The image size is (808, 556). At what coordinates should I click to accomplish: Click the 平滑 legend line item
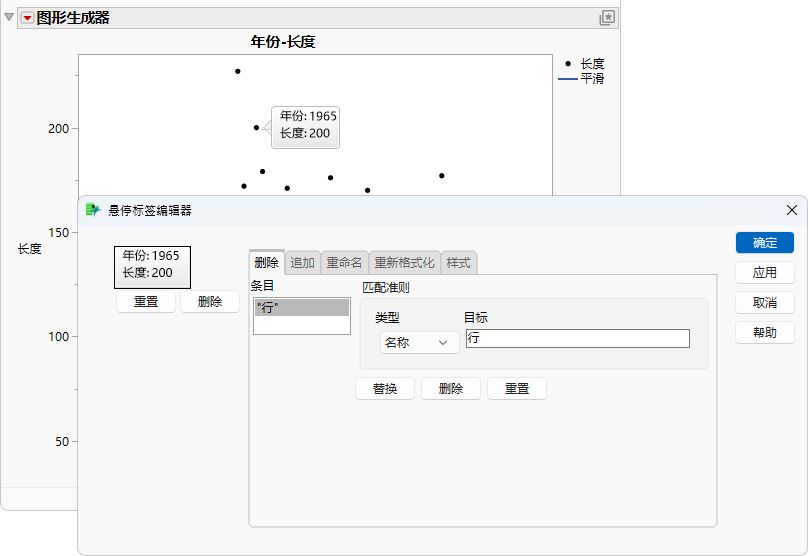[x=582, y=78]
